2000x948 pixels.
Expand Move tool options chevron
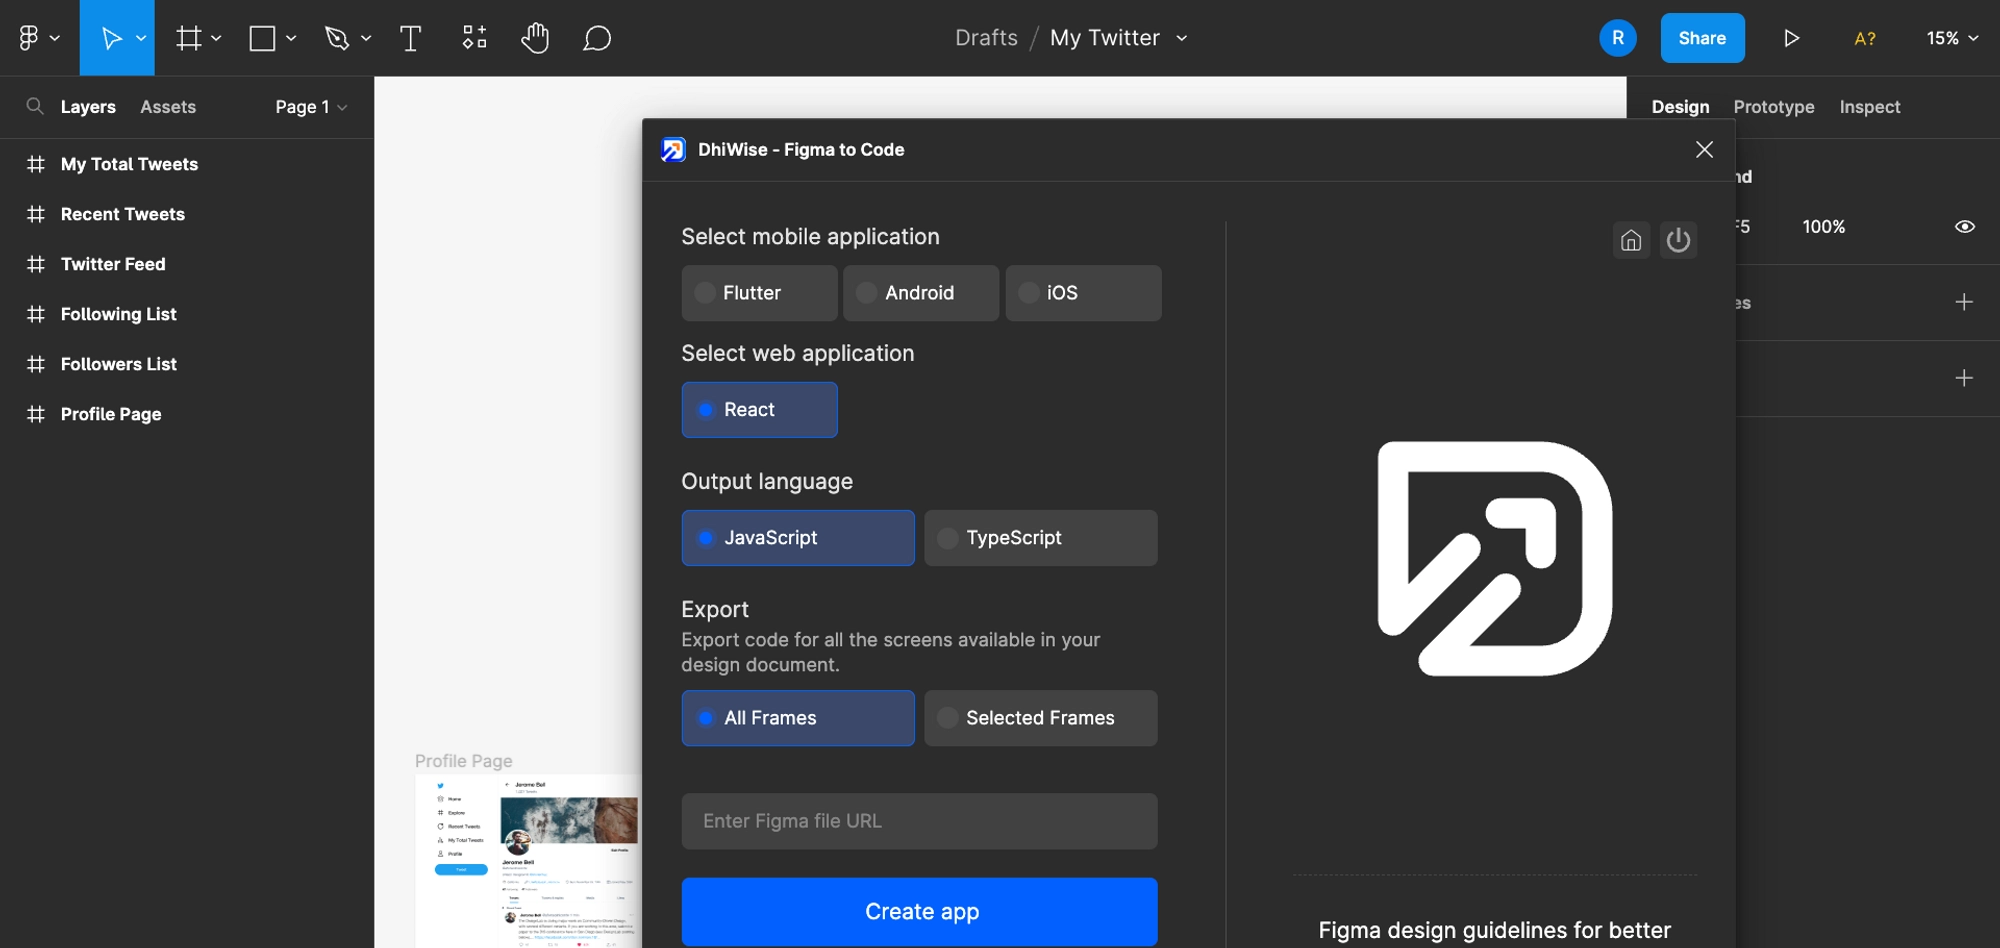pos(141,38)
